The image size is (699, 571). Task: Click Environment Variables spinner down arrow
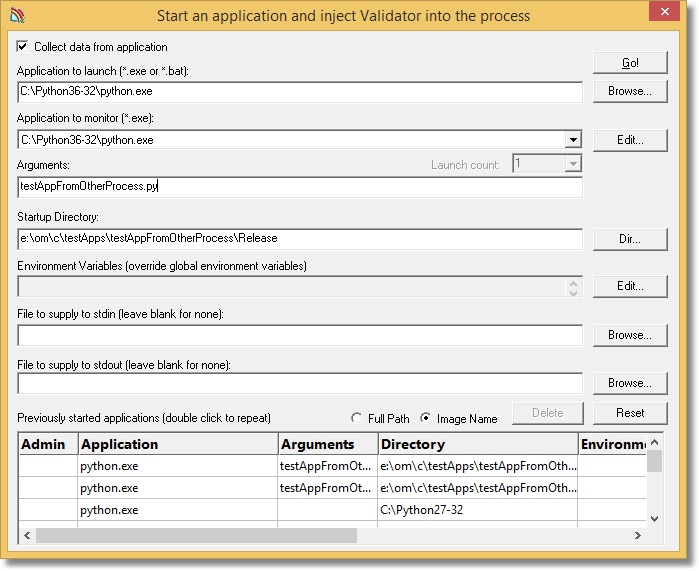[x=573, y=292]
